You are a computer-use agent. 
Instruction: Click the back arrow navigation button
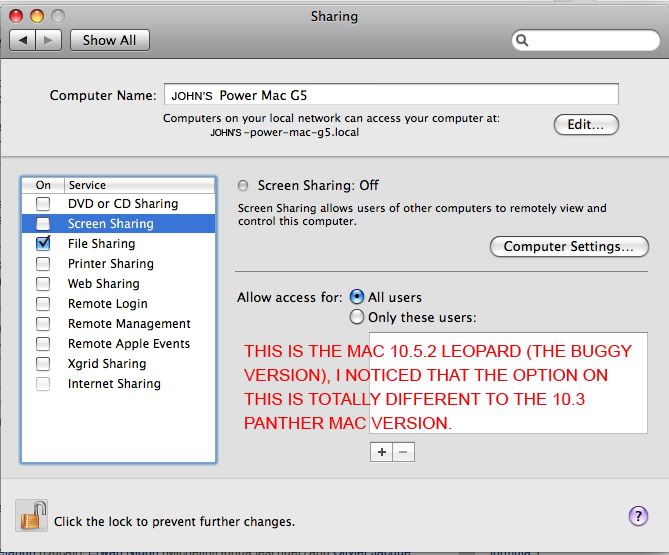(x=23, y=40)
